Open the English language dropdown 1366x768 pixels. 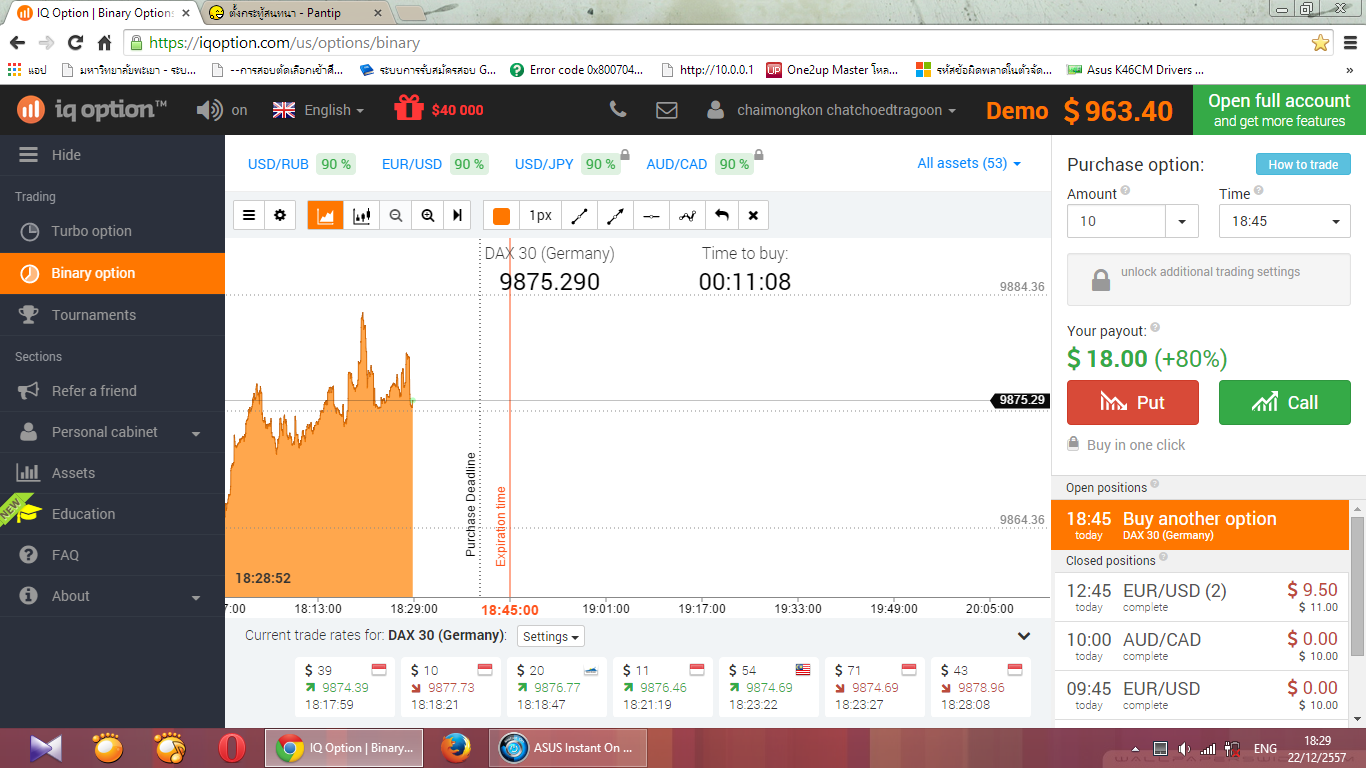tap(318, 110)
